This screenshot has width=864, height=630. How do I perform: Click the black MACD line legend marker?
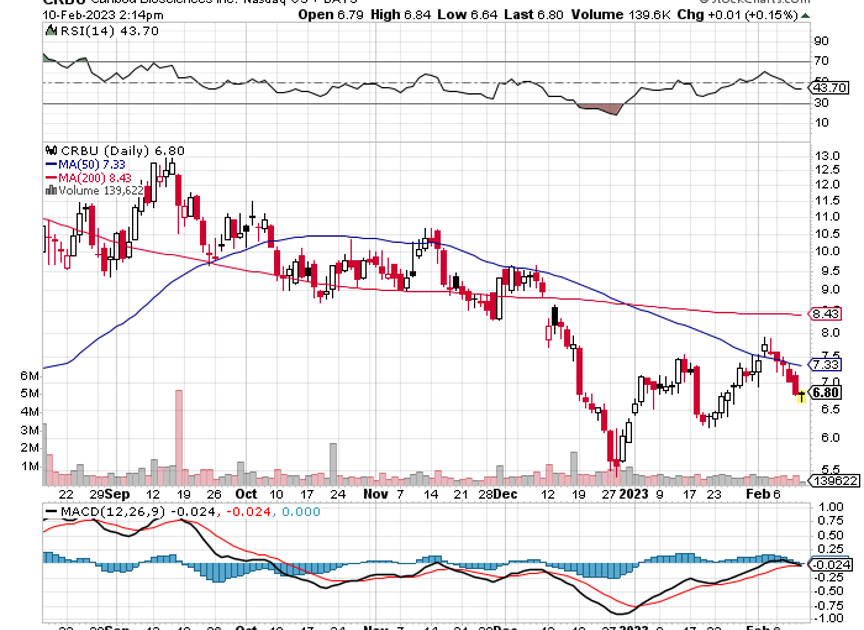(51, 512)
